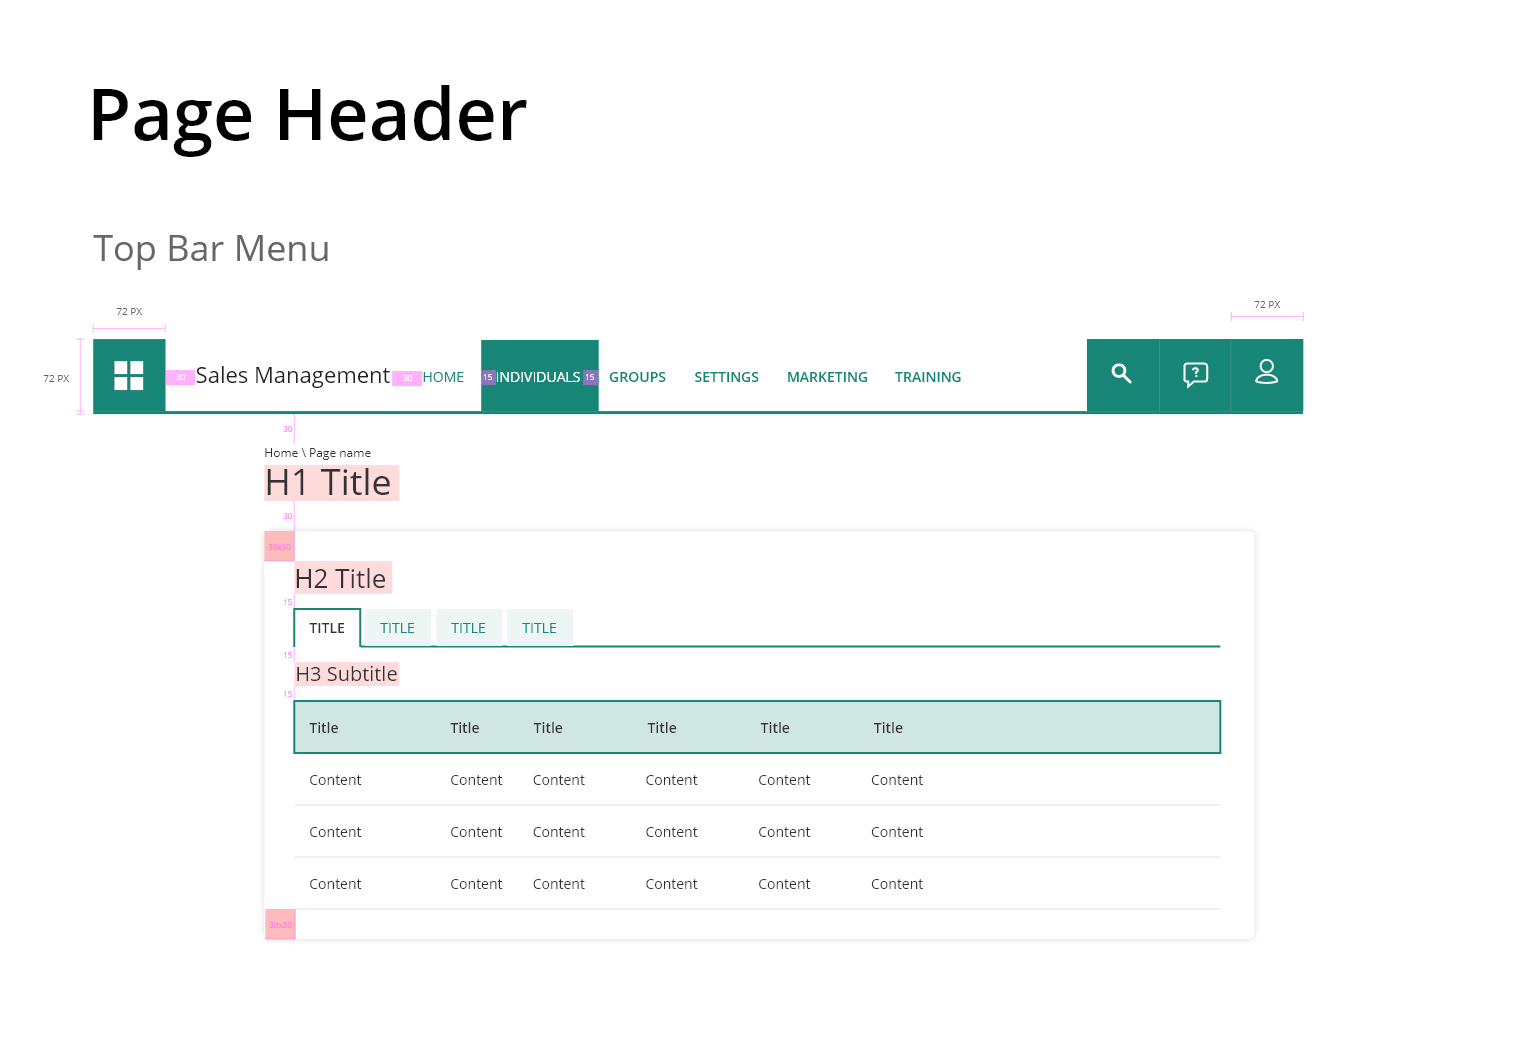The width and height of the screenshot is (1519, 1052).
Task: Click first row, third column Content cell
Action: coord(559,780)
